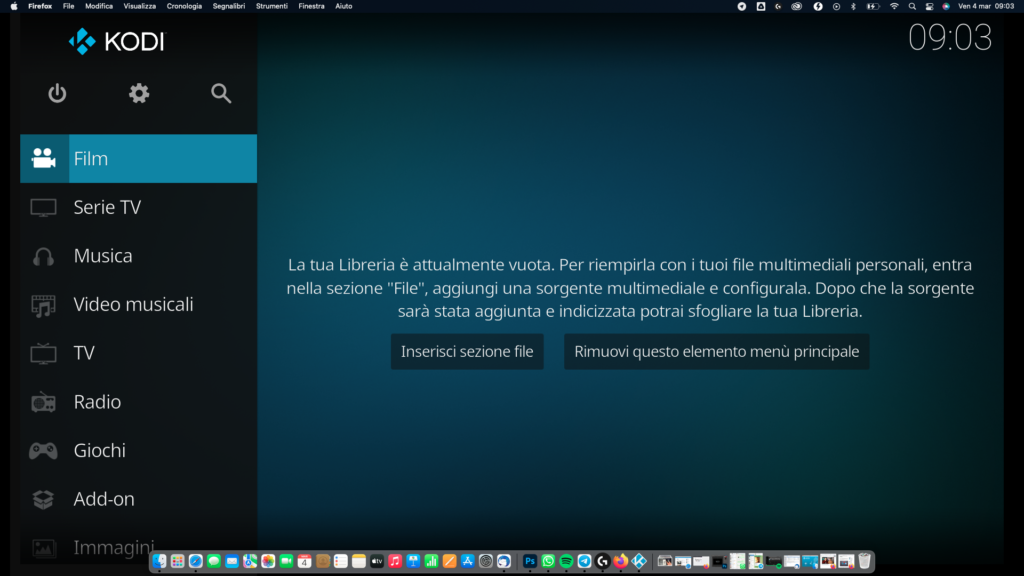Open Safari from the Dock
The height and width of the screenshot is (576, 1024).
coord(195,561)
